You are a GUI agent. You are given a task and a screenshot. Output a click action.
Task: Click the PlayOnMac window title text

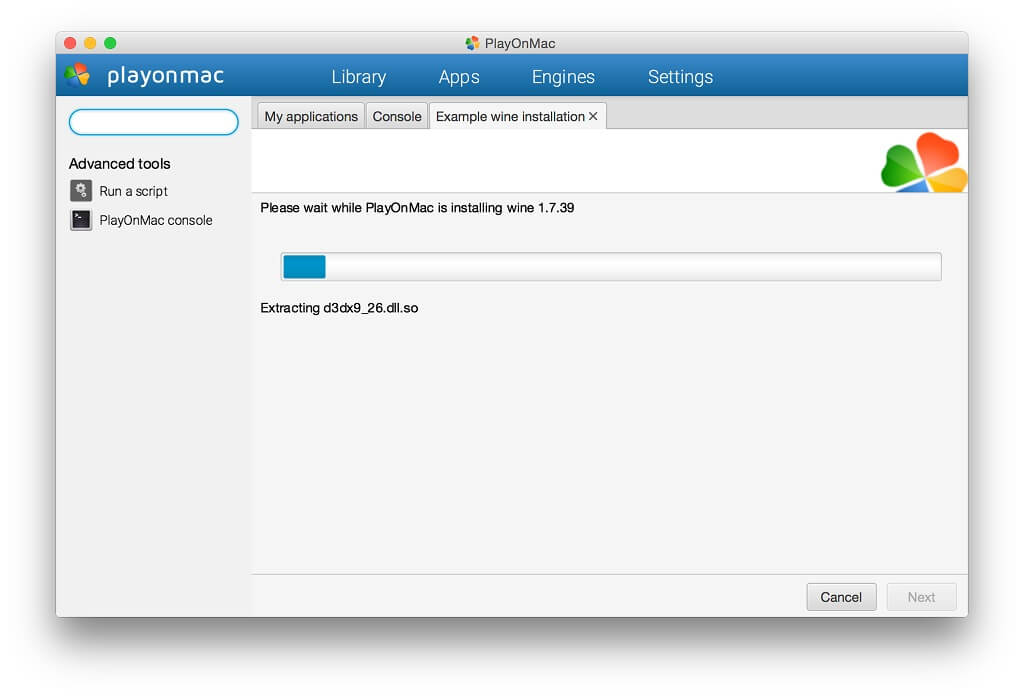520,43
